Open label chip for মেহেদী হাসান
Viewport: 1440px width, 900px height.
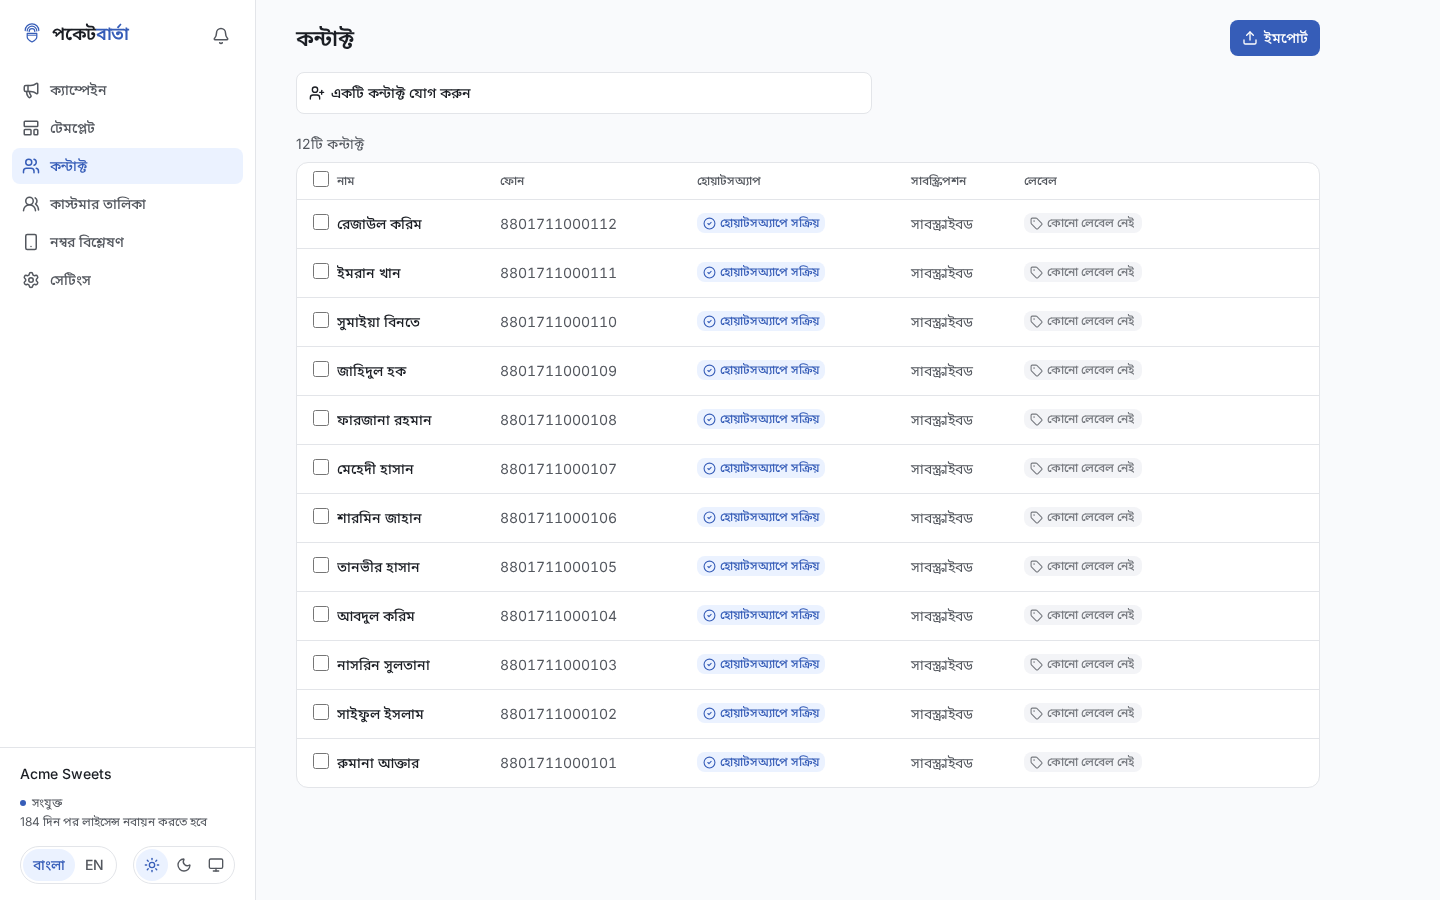click(1083, 468)
